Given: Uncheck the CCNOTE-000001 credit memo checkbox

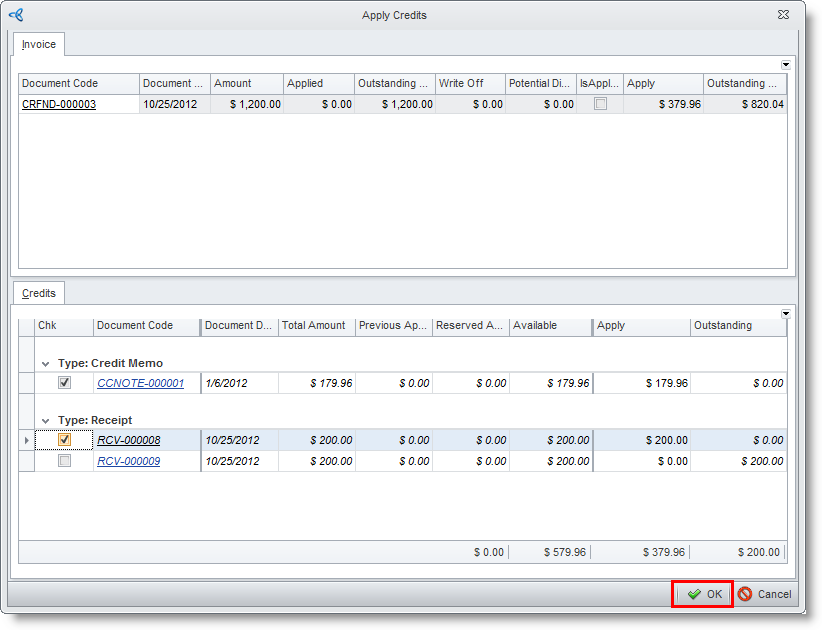Looking at the screenshot, I should point(64,383).
